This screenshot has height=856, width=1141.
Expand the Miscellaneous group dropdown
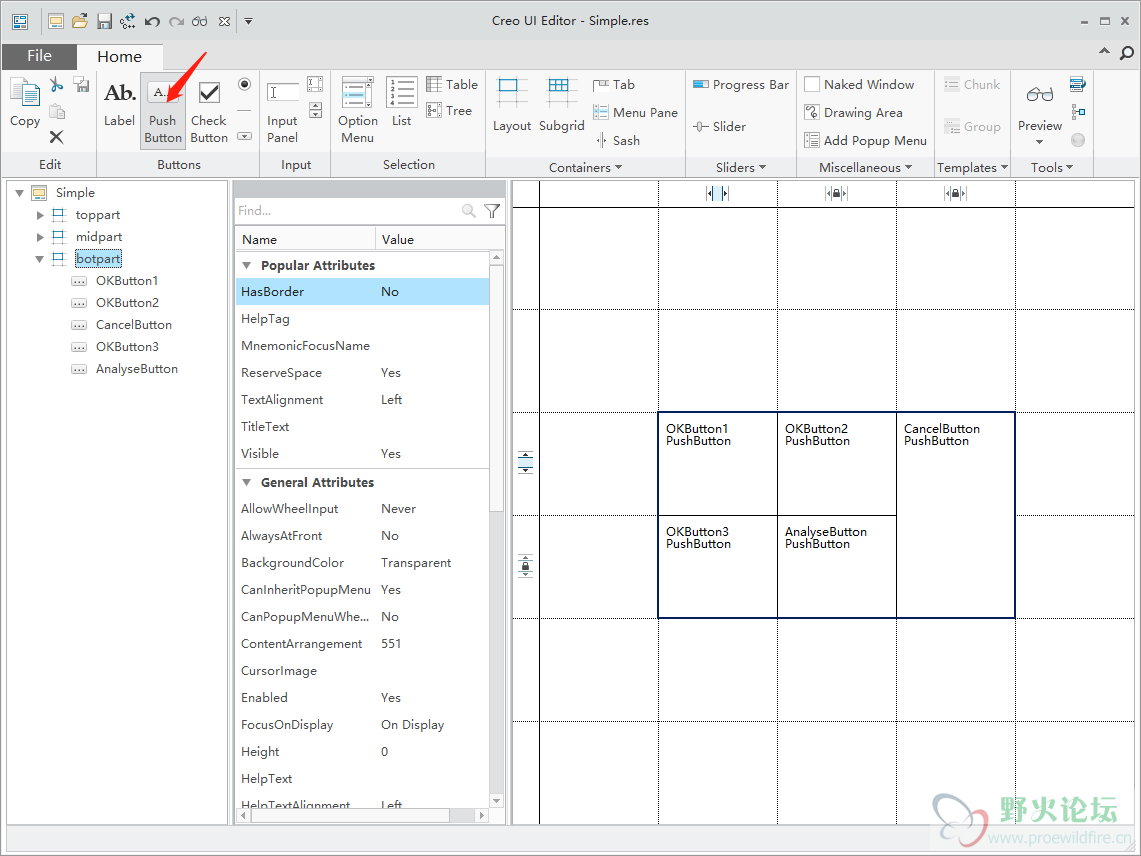(865, 167)
